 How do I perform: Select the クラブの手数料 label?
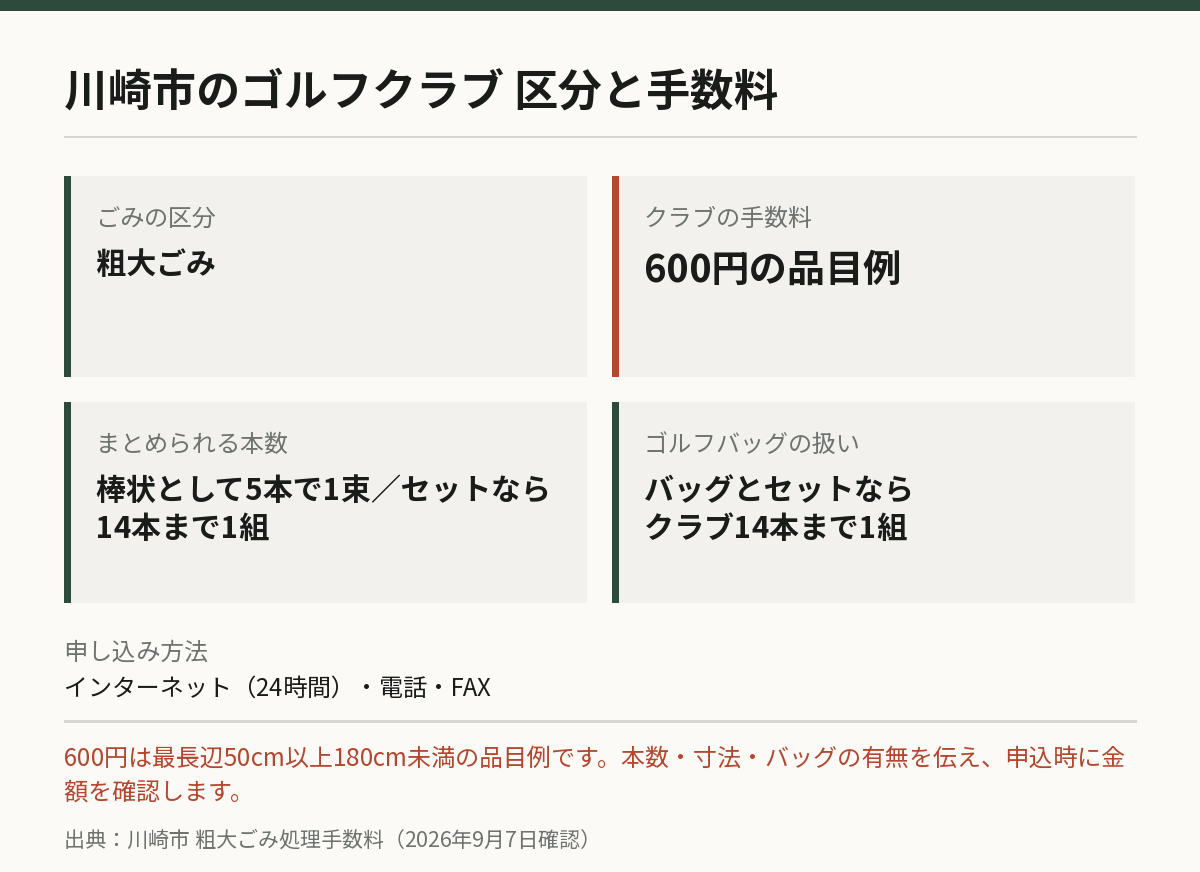pyautogui.click(x=728, y=217)
